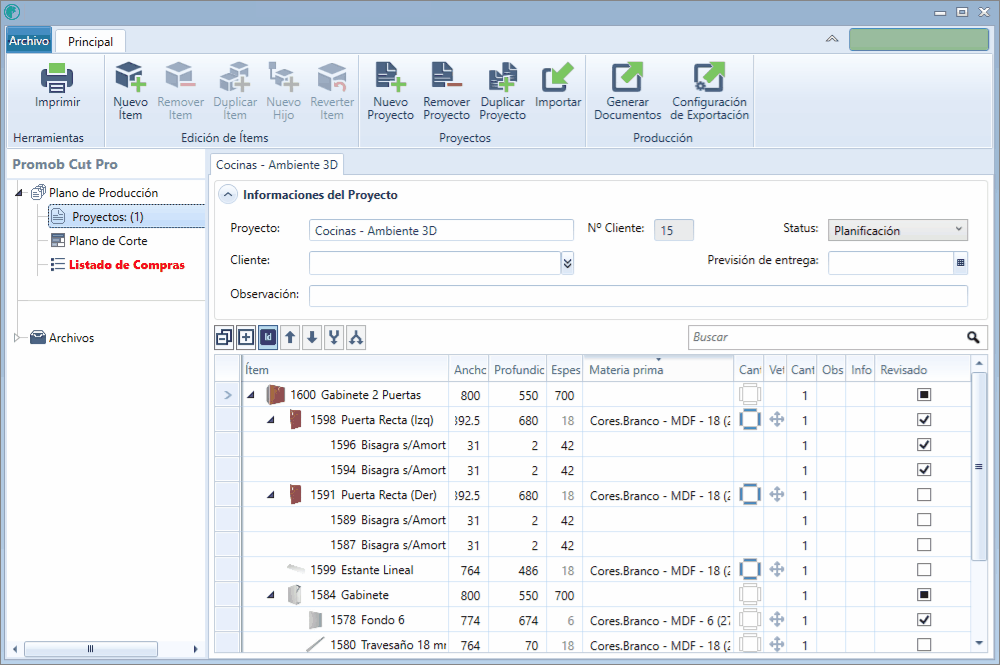Select the Cocinas - Ambiente 3D tab
The height and width of the screenshot is (665, 1000).
pyautogui.click(x=277, y=164)
